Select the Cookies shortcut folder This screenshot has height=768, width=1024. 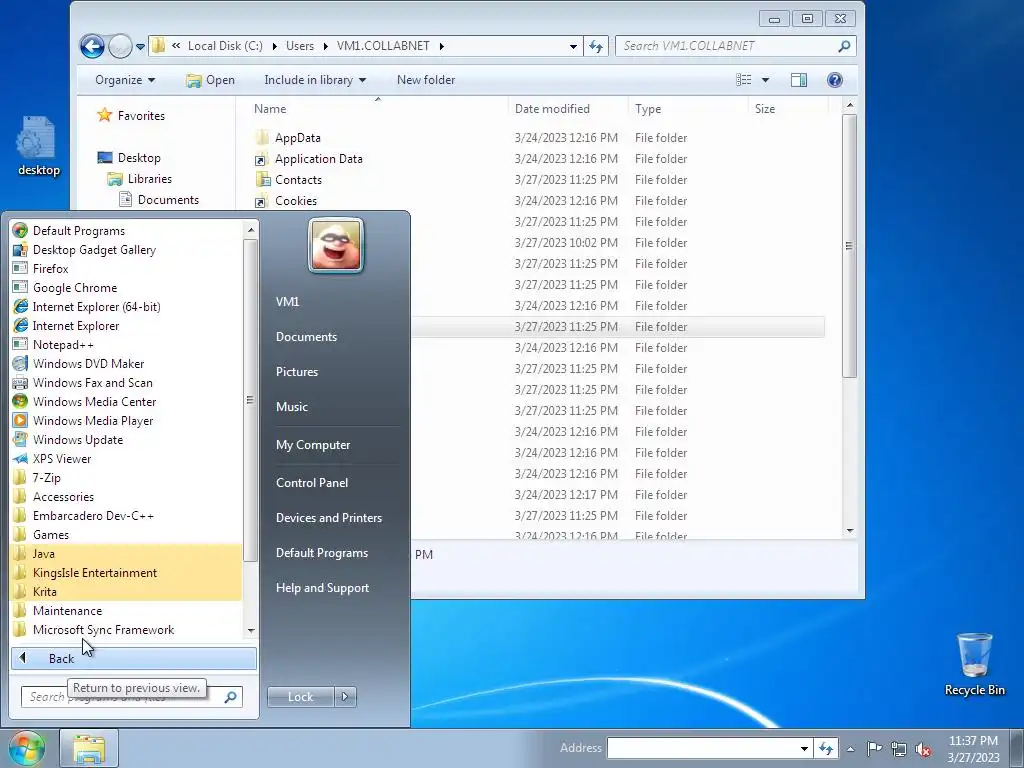pyautogui.click(x=295, y=200)
